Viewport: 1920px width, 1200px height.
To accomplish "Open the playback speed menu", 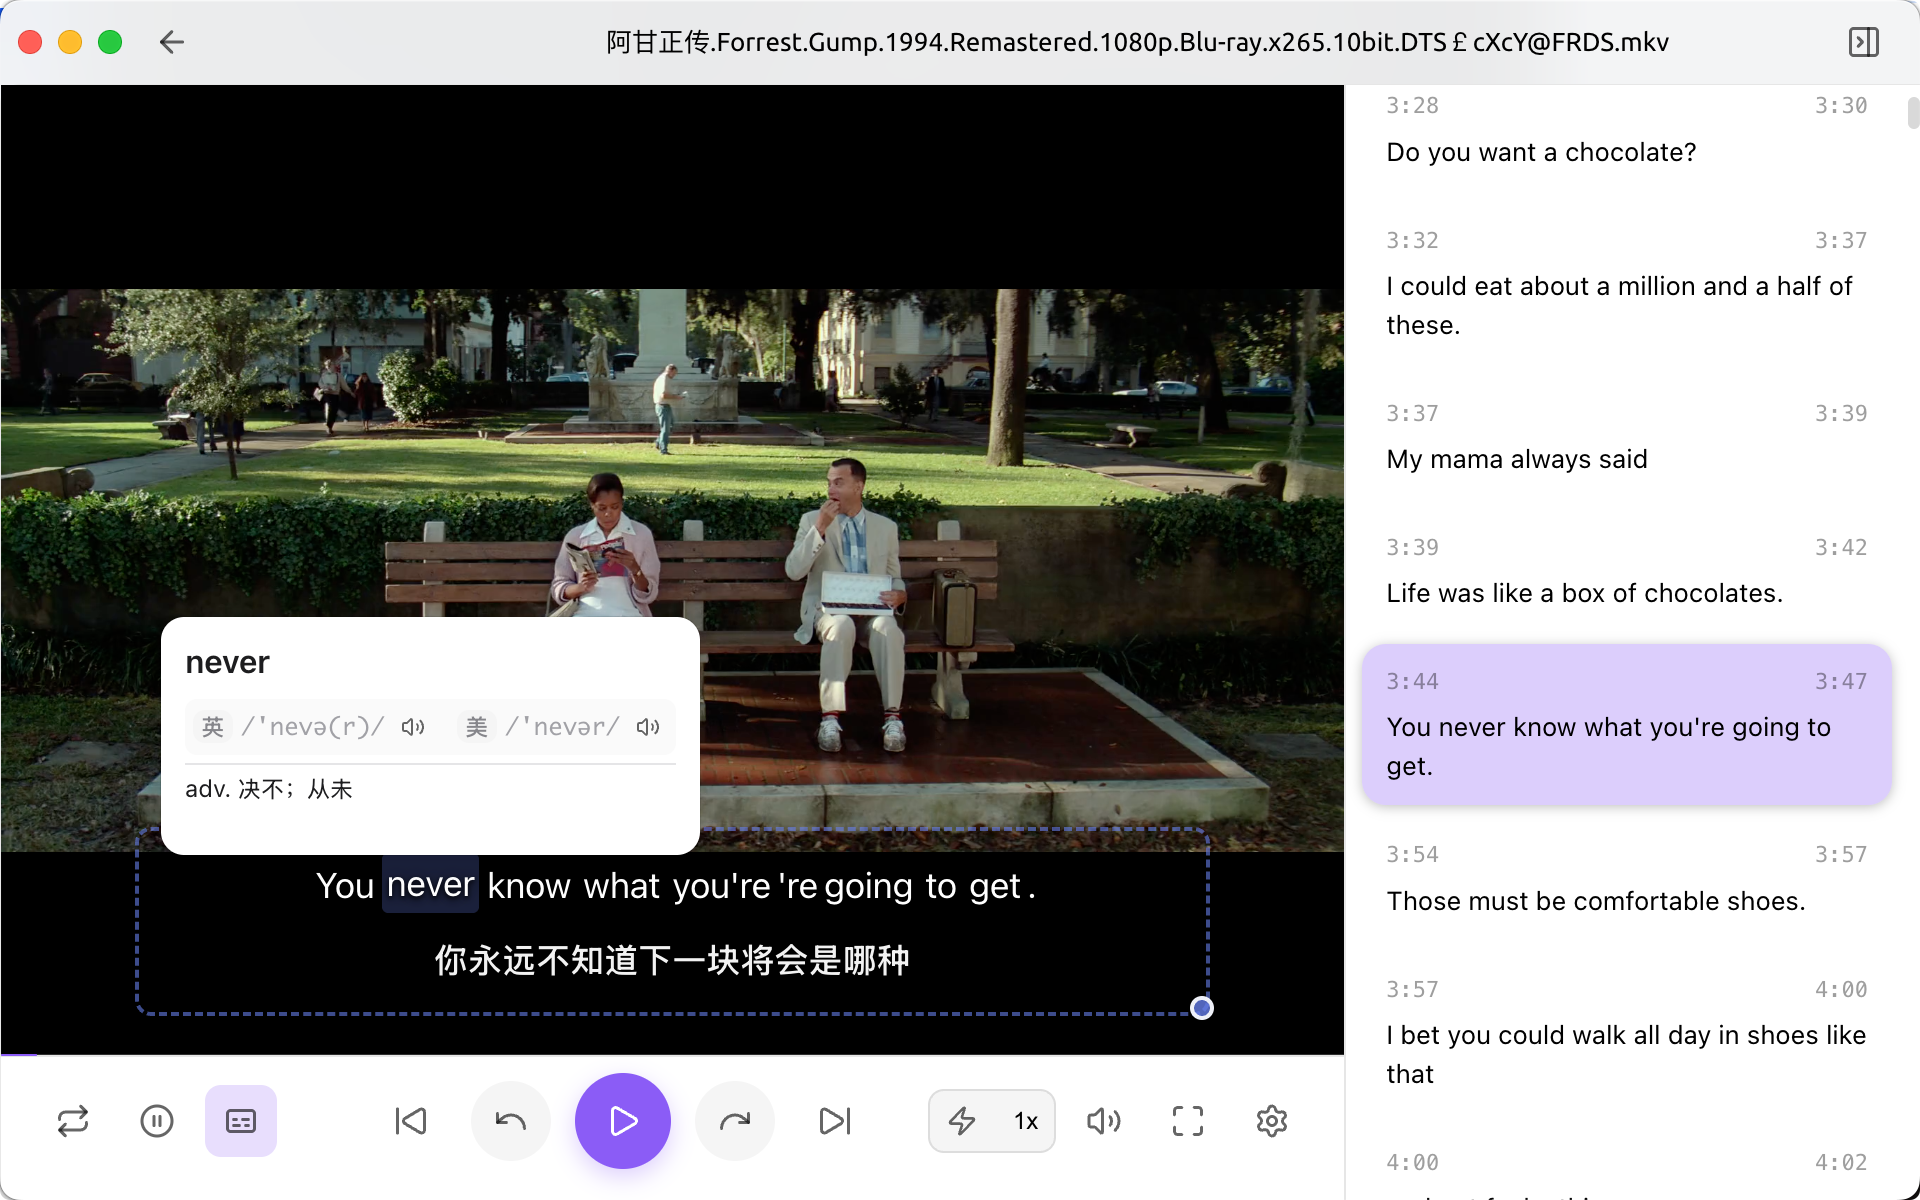I will click(x=1025, y=1121).
